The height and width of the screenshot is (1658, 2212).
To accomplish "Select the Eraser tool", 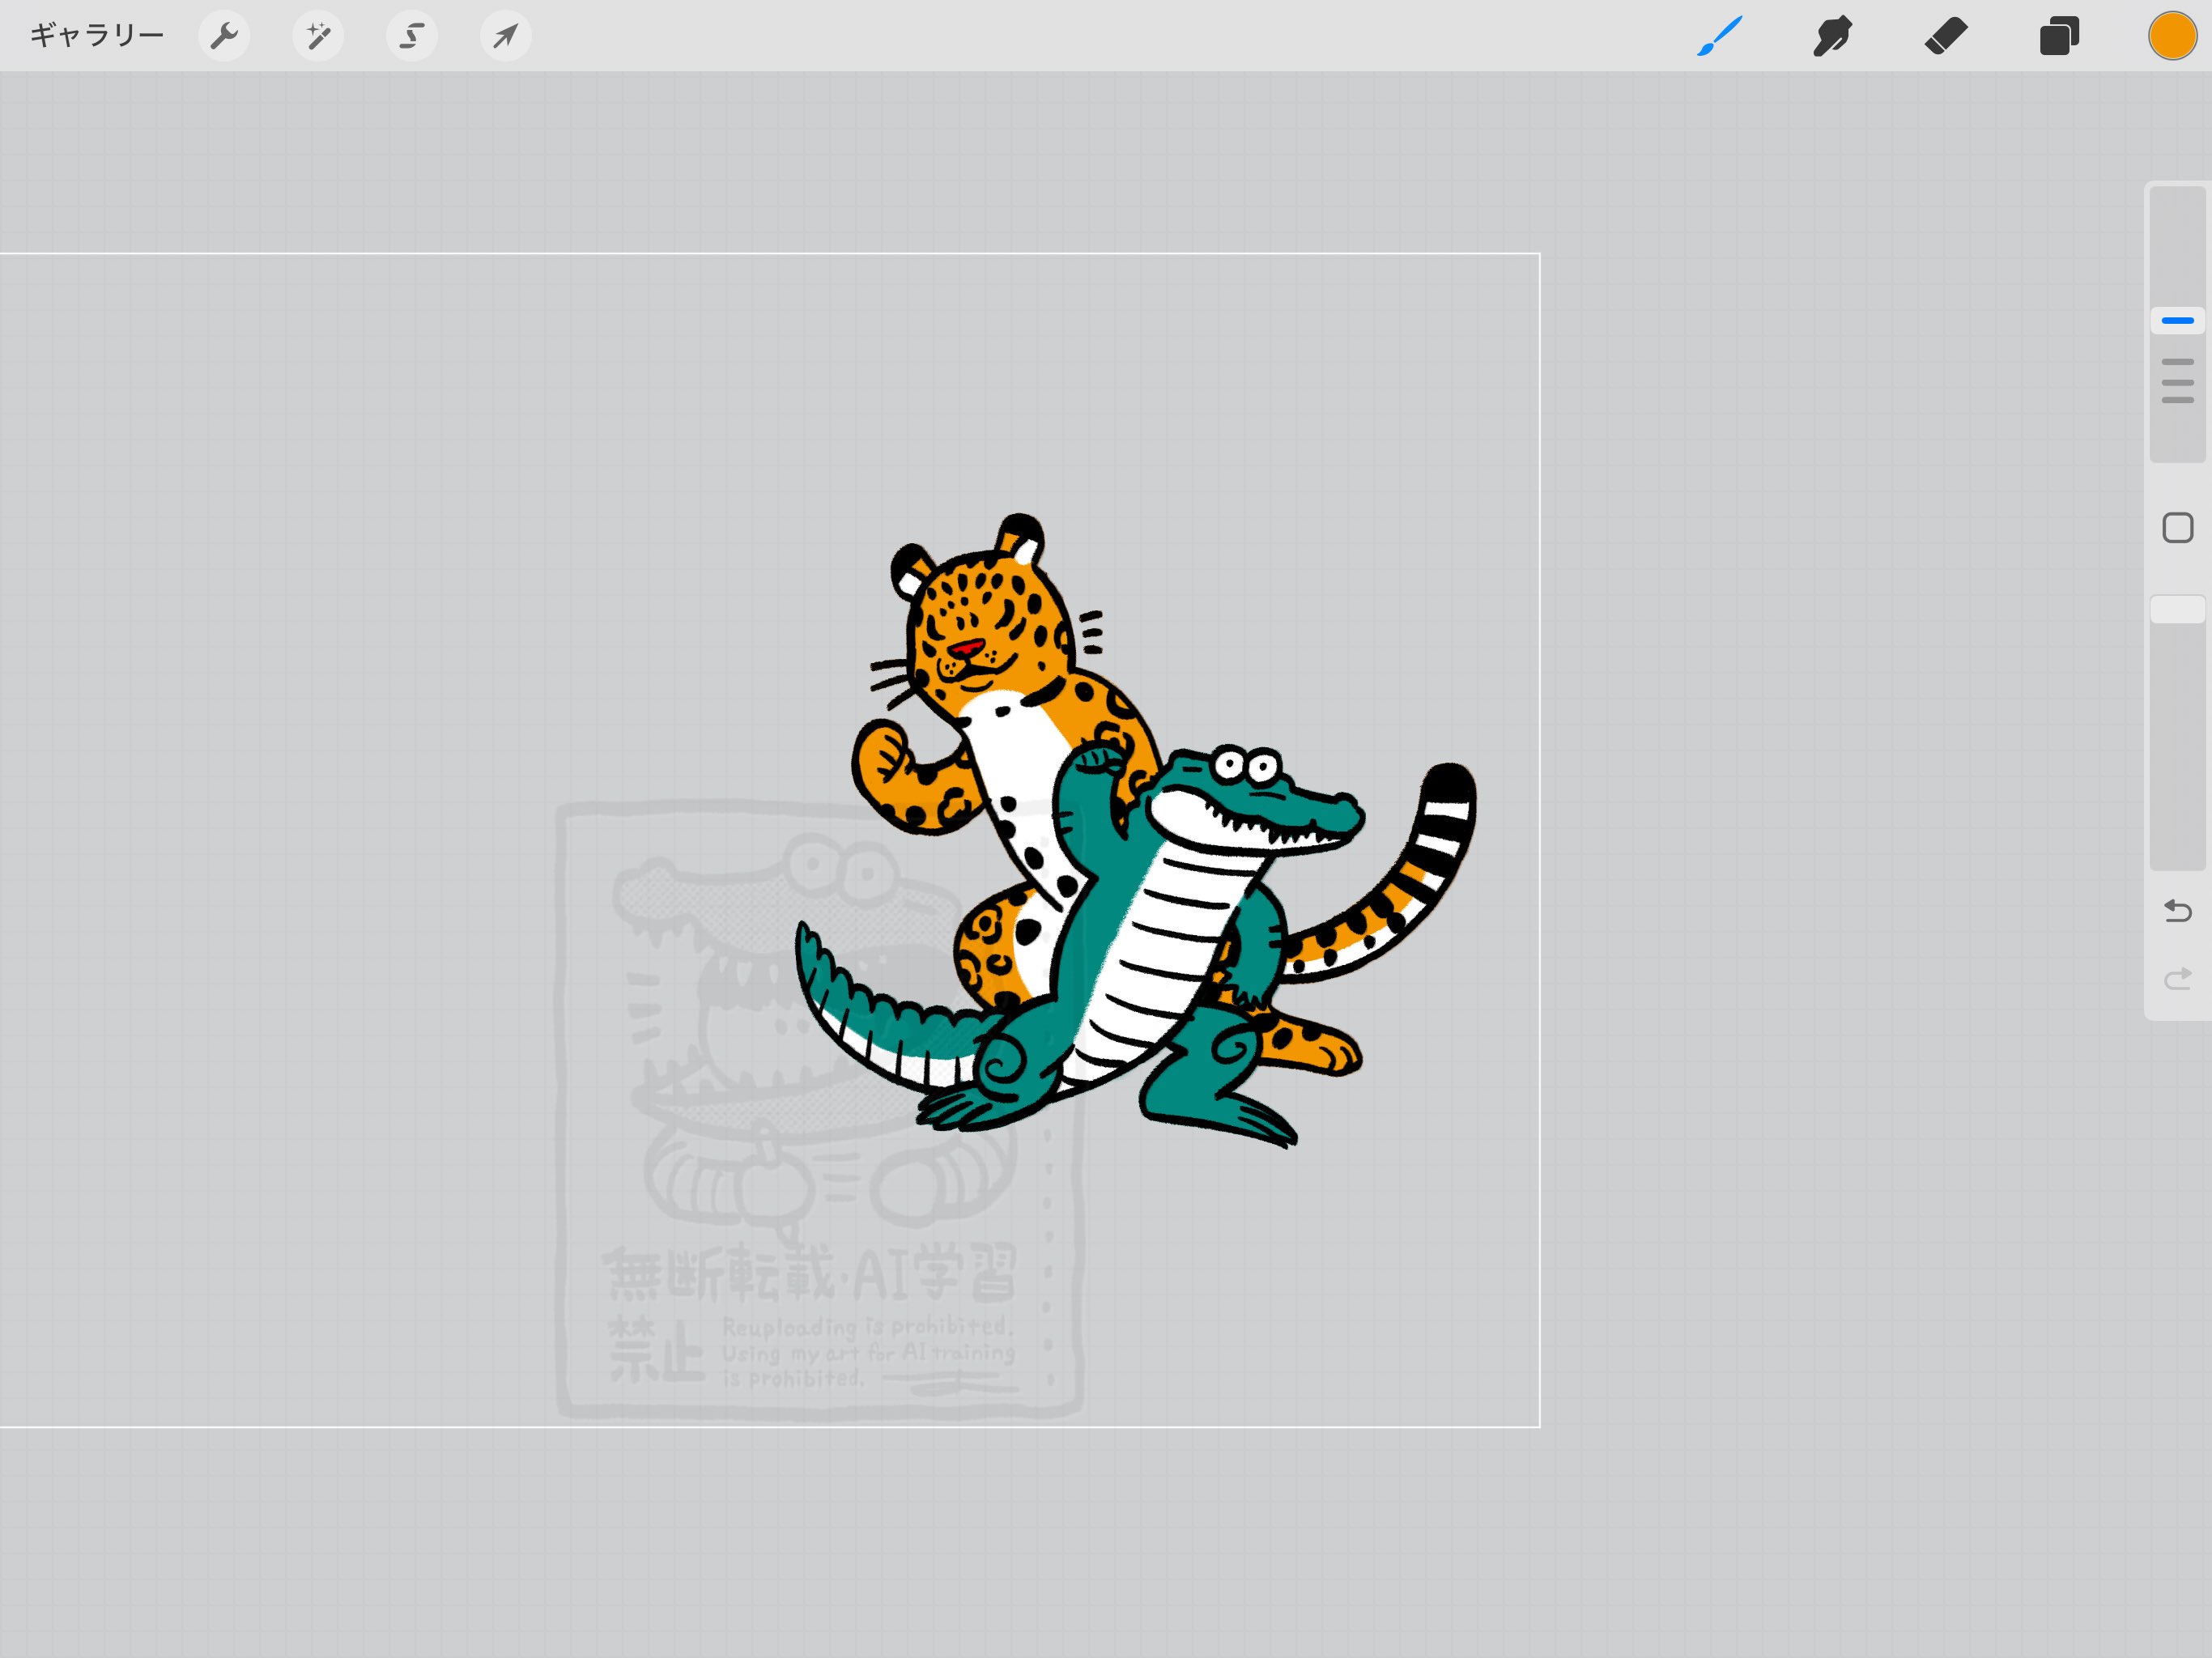I will point(1945,37).
